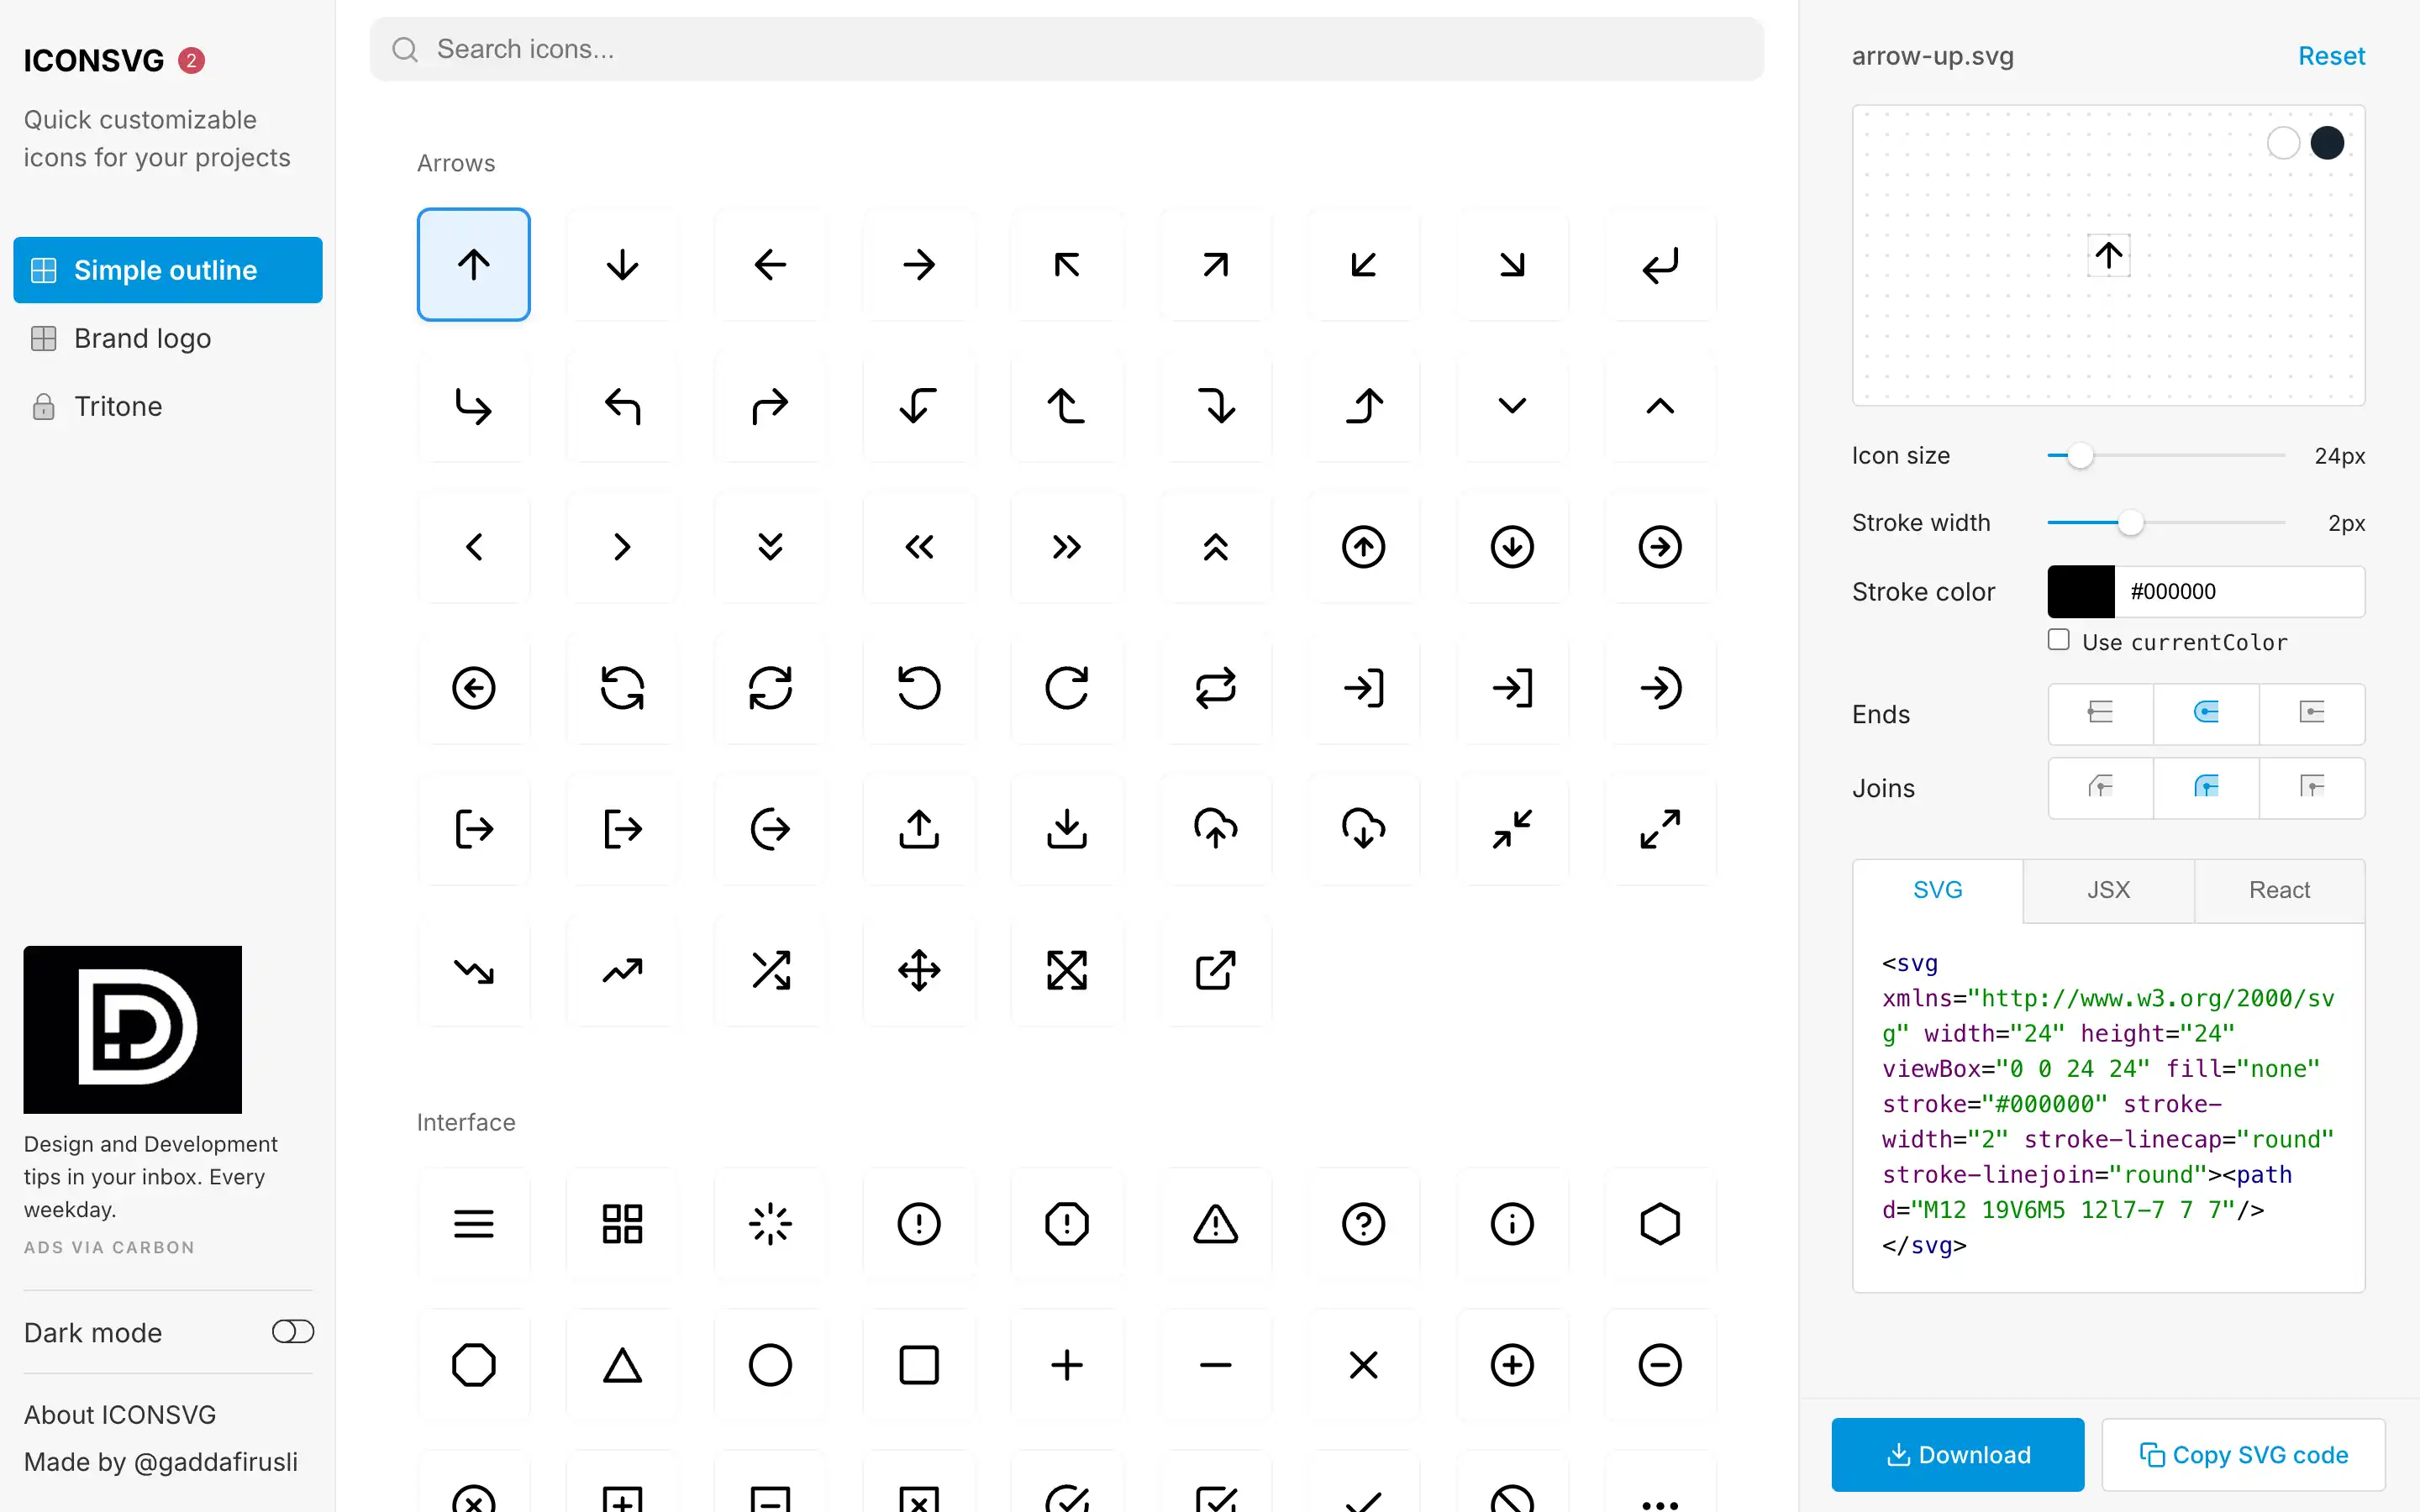2420x1512 pixels.
Task: Click the Search icons field
Action: [x=1066, y=49]
